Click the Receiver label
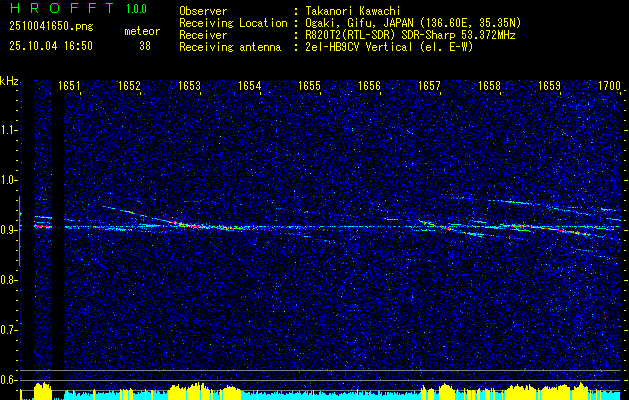629x400 pixels. (x=203, y=35)
